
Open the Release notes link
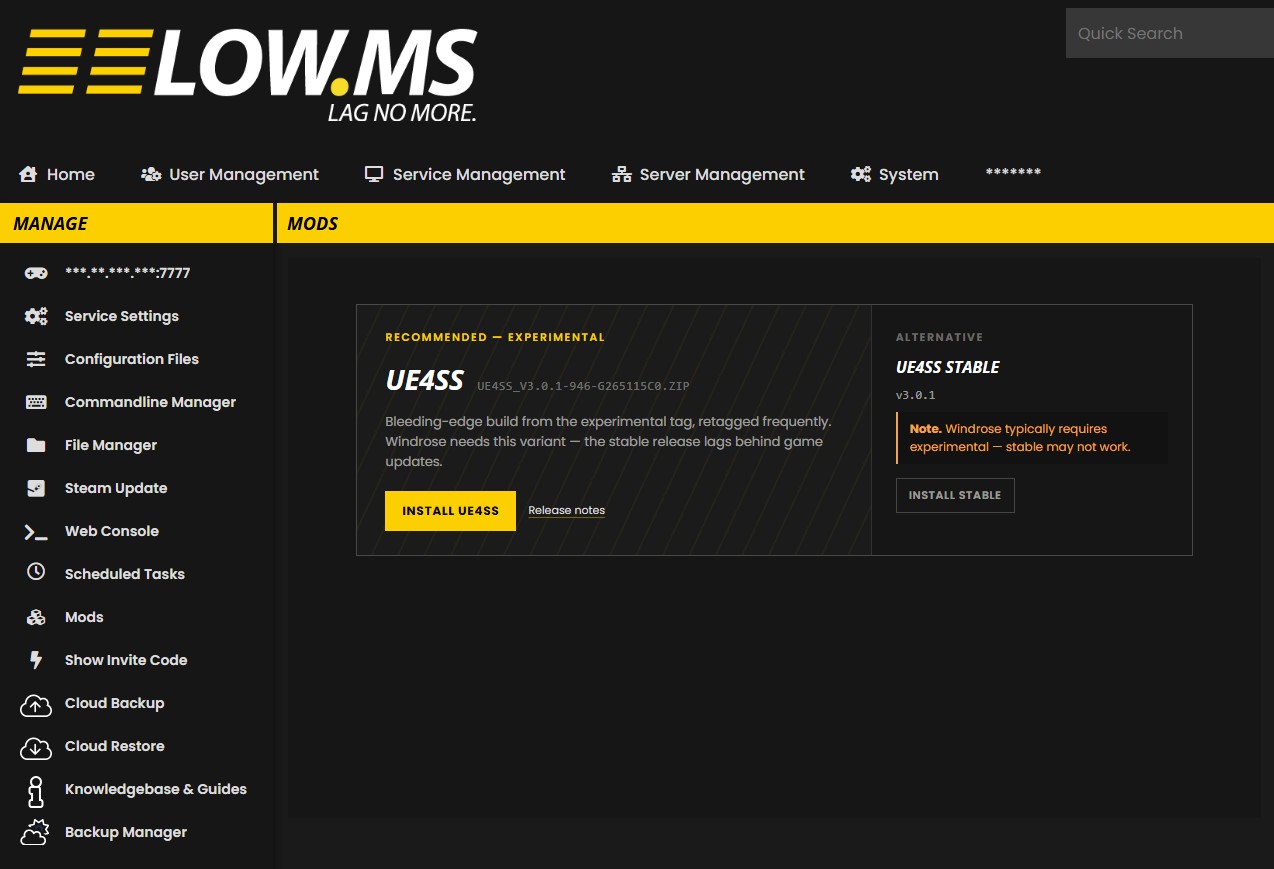566,510
